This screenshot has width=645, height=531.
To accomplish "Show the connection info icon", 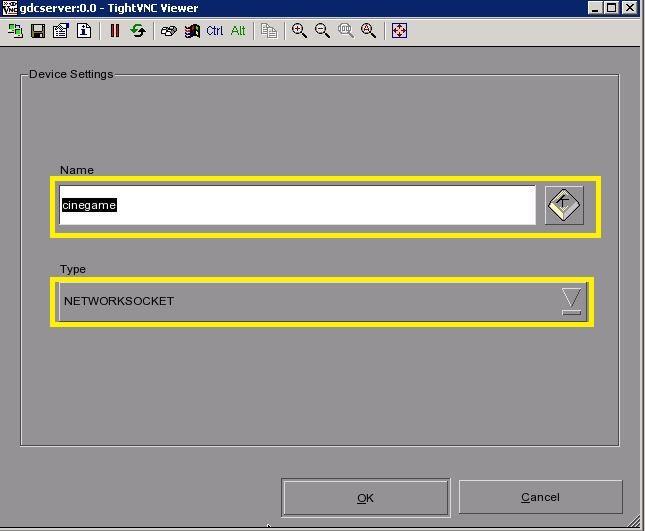I will [84, 31].
